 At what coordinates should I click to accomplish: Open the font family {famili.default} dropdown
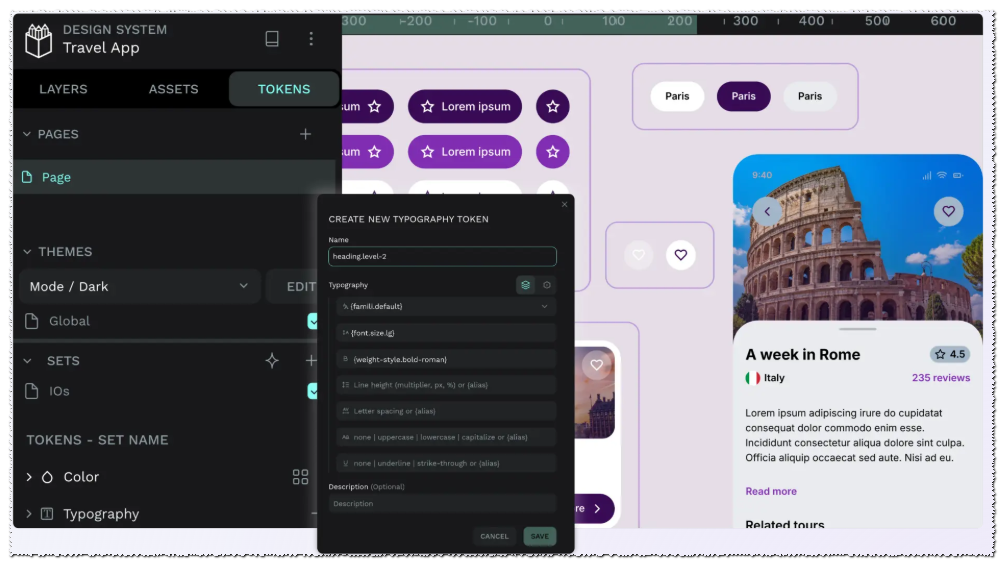446,306
